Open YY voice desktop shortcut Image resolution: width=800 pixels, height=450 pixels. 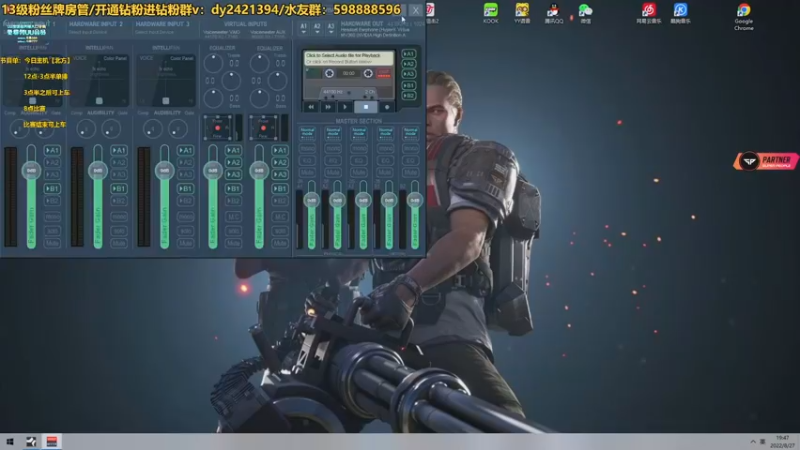click(x=522, y=13)
